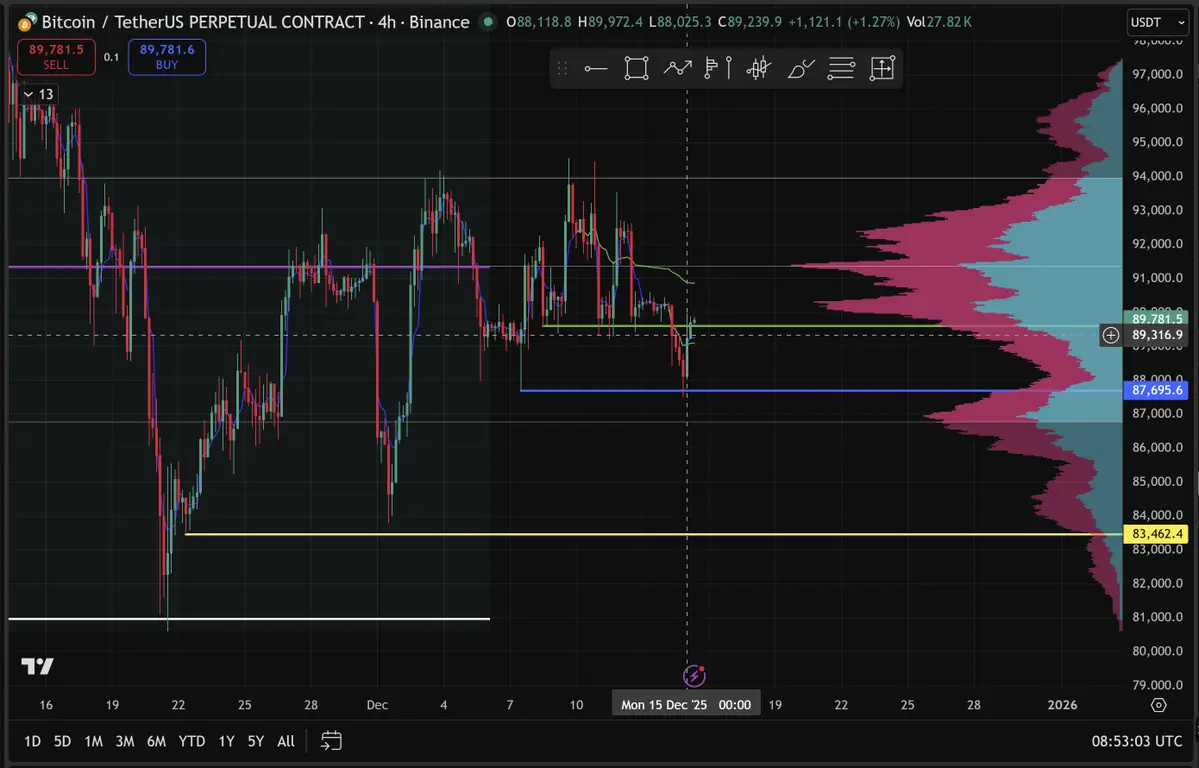Click the Bitcoin symbol logo icon
1199x768 pixels.
point(27,21)
